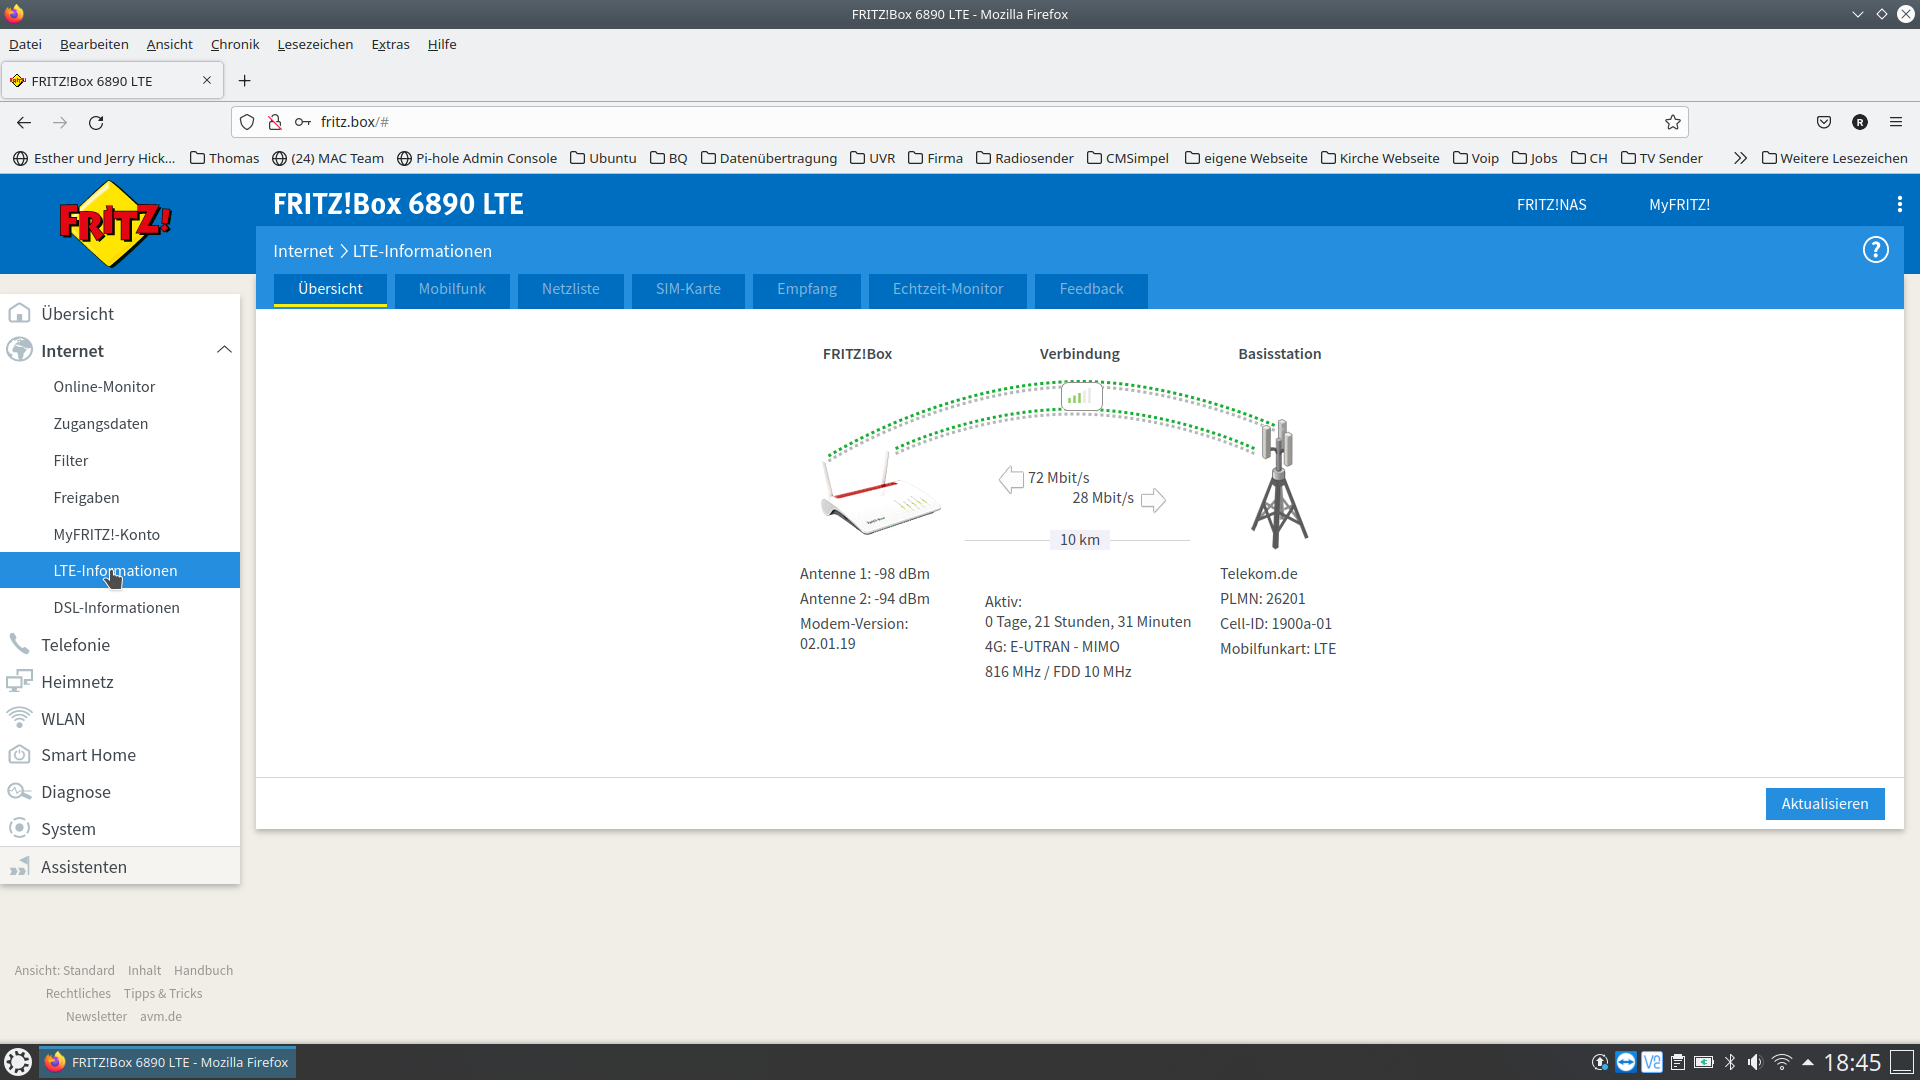Open the Lesezeichen menu
Screen dimensions: 1920x1080
coord(315,44)
